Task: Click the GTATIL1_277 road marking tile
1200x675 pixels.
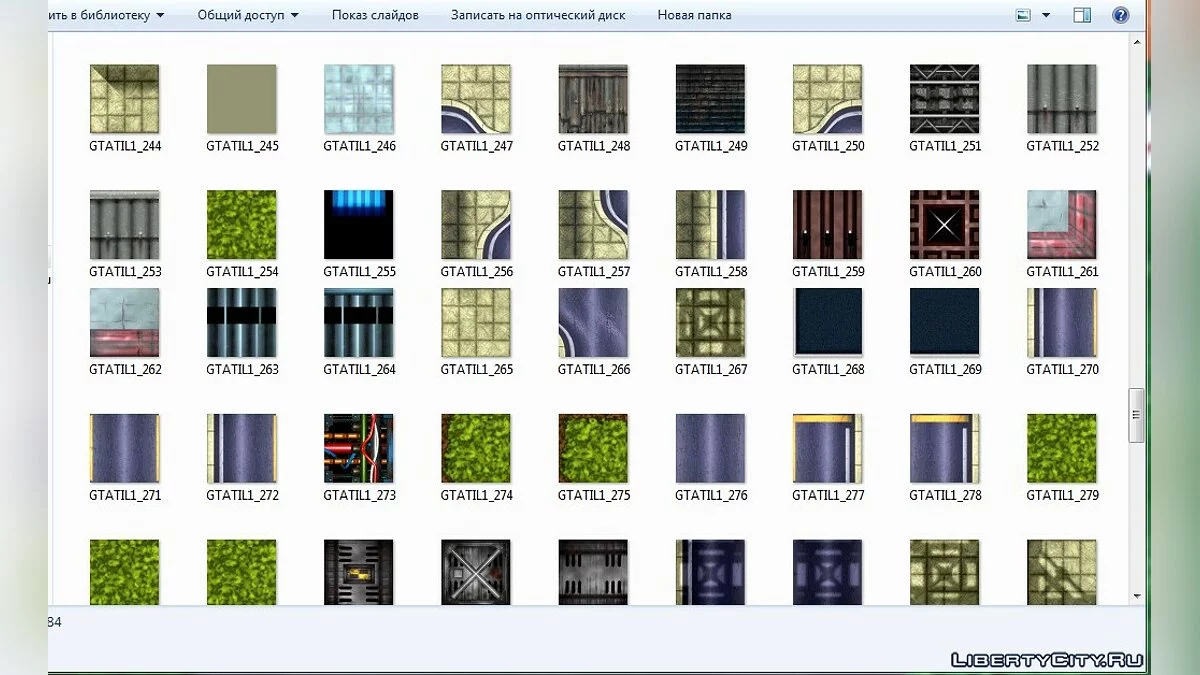Action: pyautogui.click(x=827, y=448)
